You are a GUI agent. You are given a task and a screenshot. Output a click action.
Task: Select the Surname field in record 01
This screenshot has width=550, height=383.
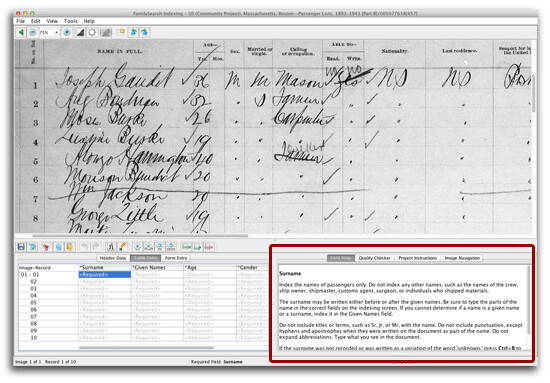click(105, 275)
